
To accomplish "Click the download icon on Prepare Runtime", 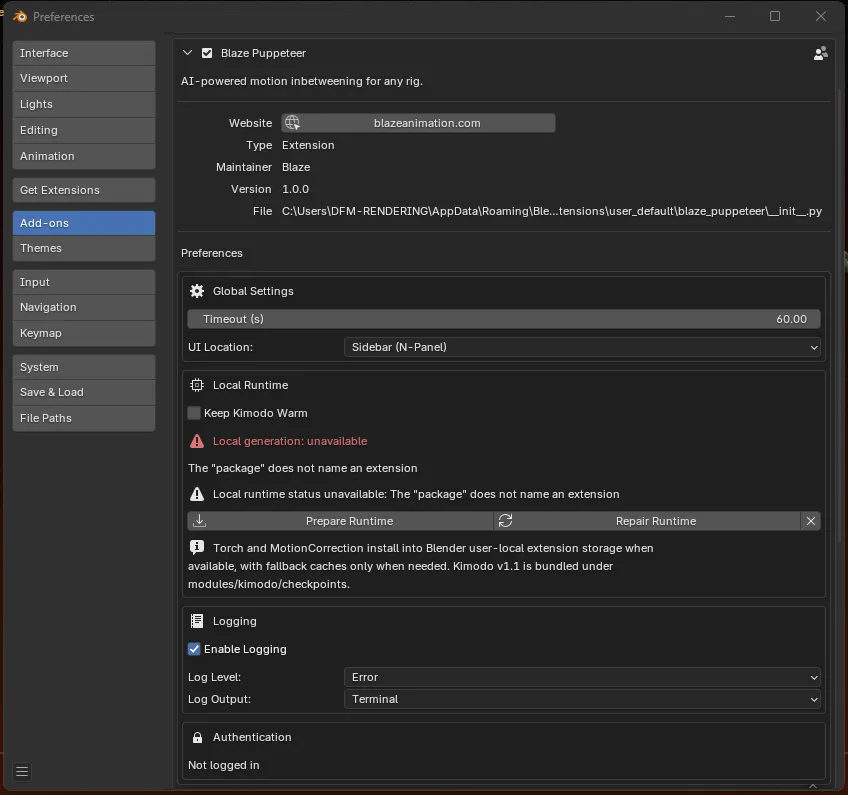I will coord(200,521).
